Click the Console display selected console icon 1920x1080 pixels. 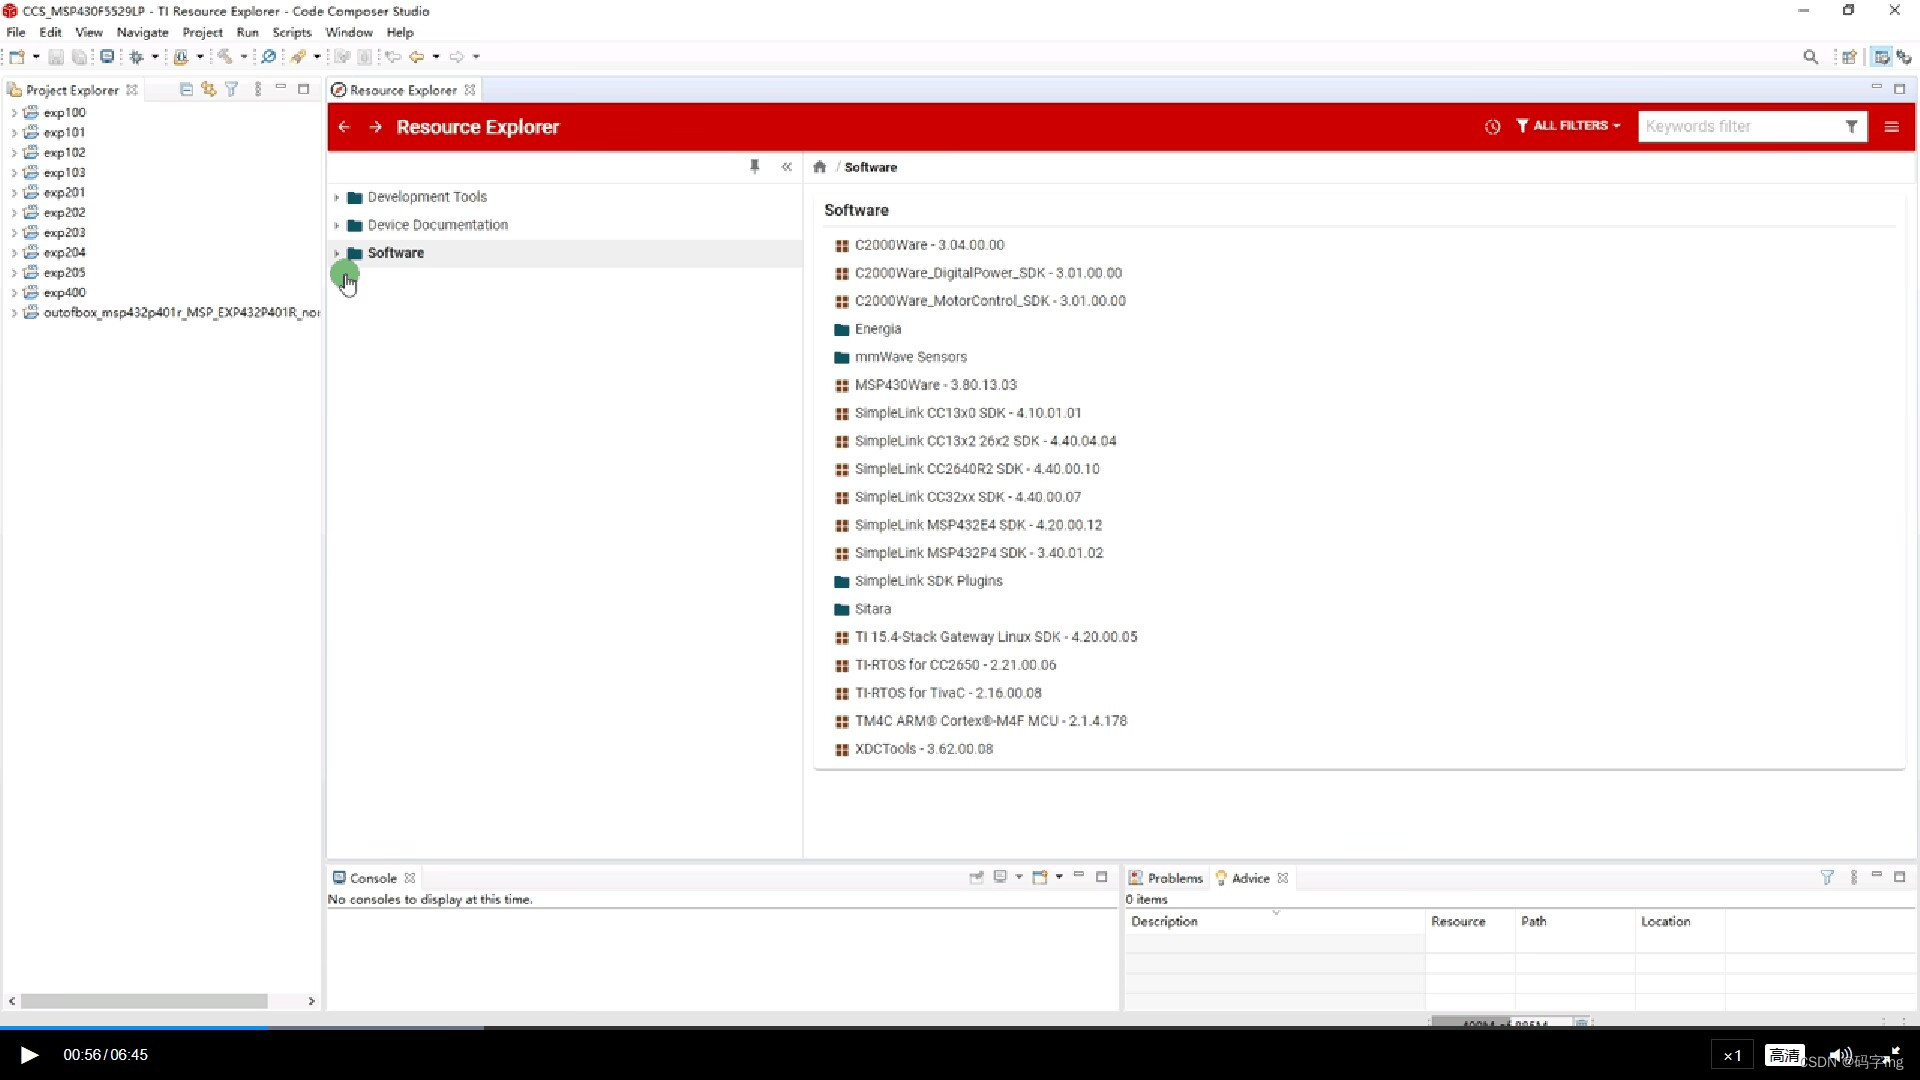point(1000,877)
